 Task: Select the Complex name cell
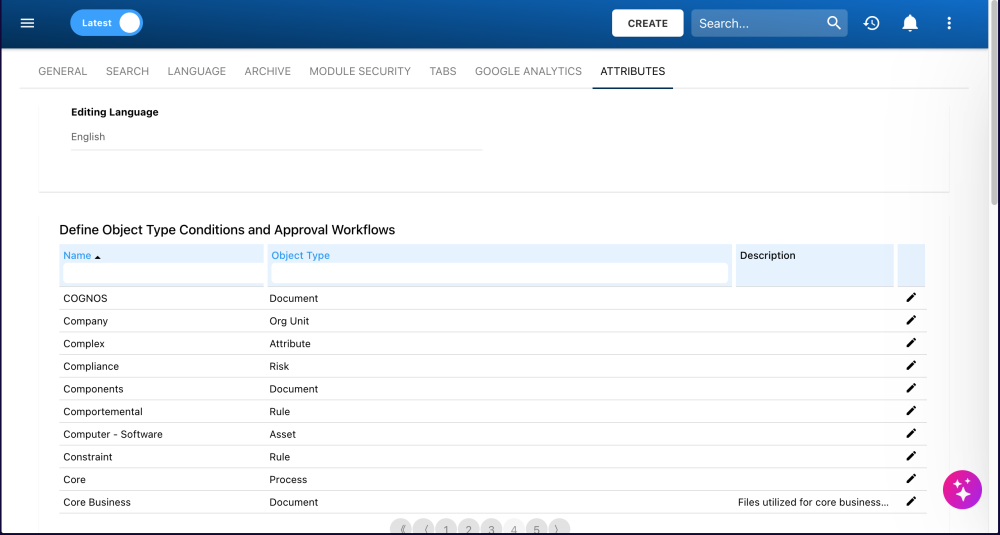point(84,344)
